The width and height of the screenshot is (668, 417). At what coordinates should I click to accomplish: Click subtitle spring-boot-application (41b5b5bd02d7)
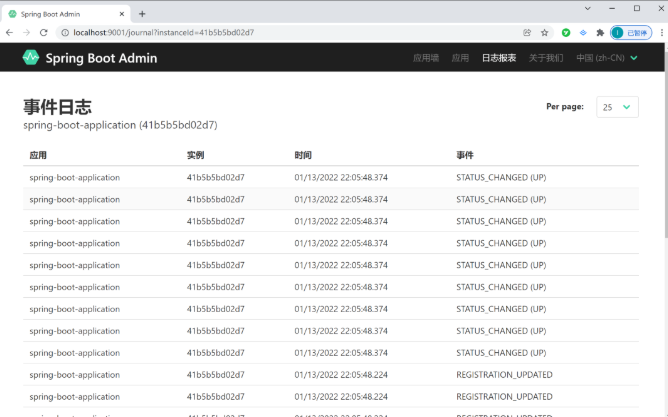click(x=120, y=125)
